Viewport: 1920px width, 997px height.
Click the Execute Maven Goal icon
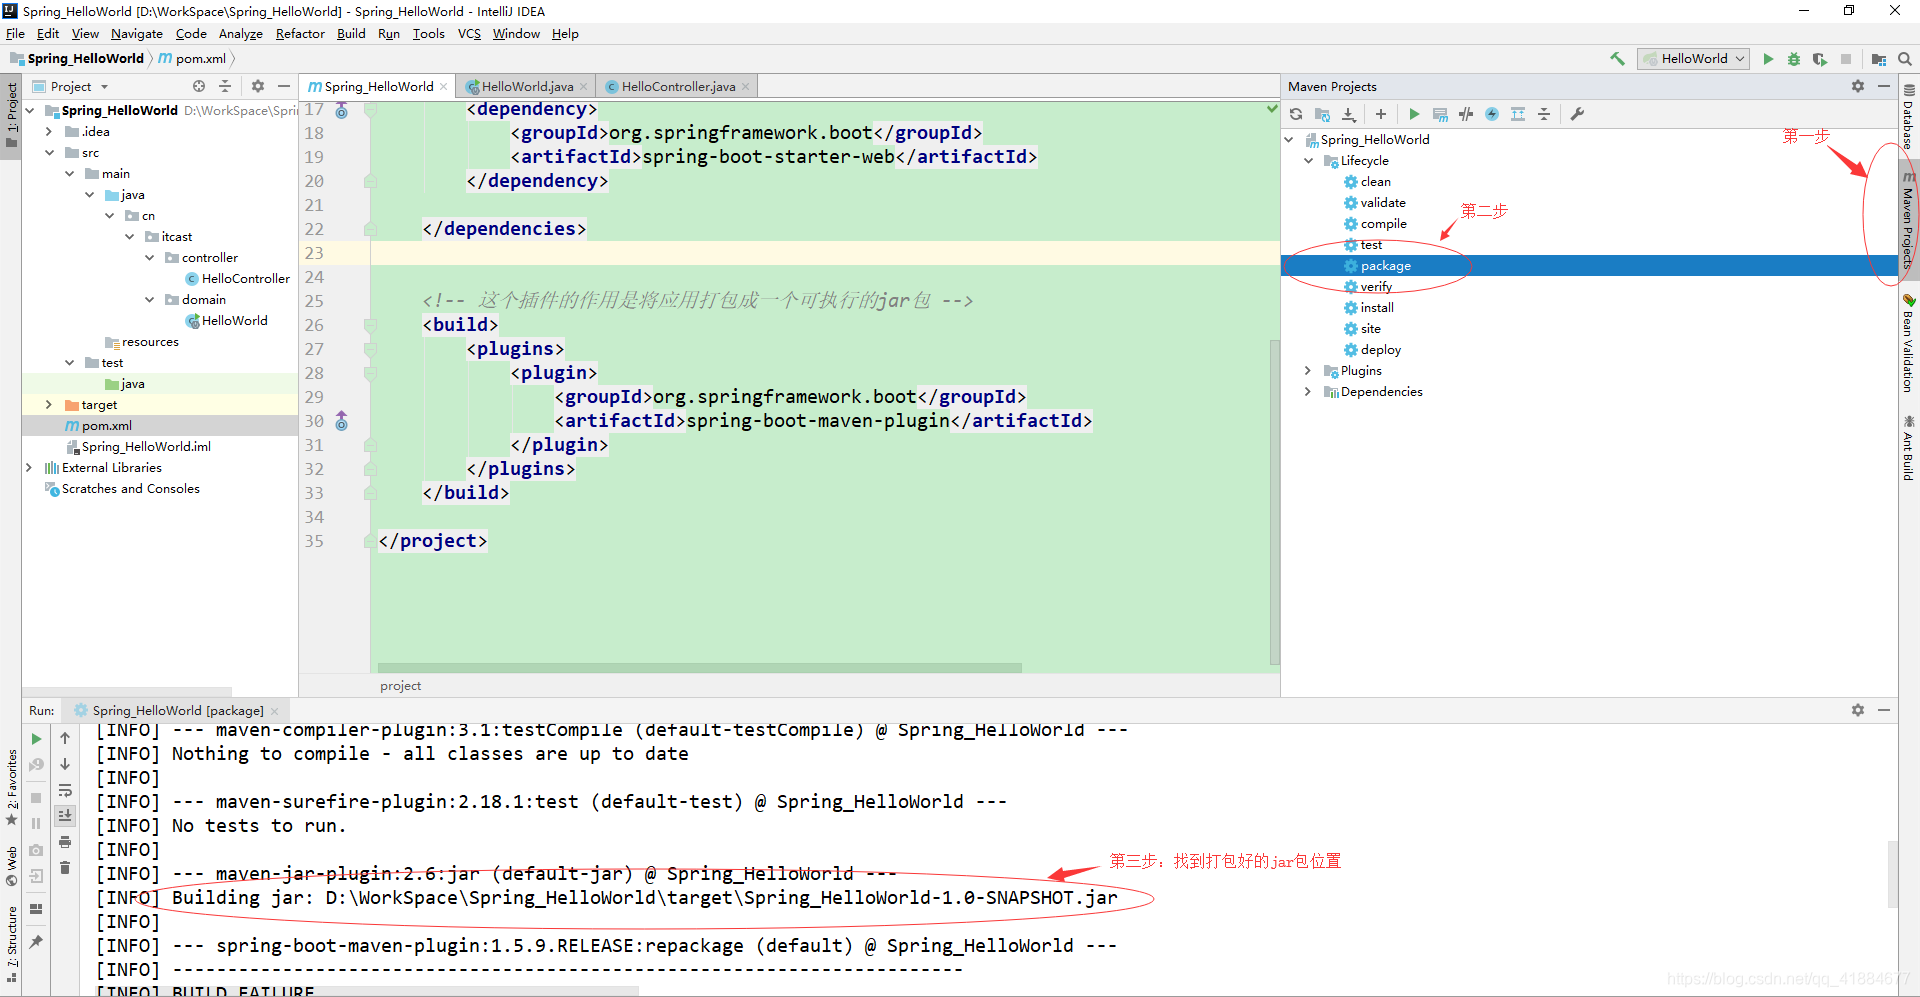(x=1440, y=114)
